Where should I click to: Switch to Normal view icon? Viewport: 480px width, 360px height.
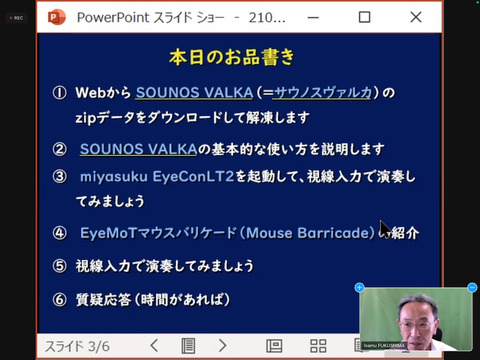coord(274,346)
